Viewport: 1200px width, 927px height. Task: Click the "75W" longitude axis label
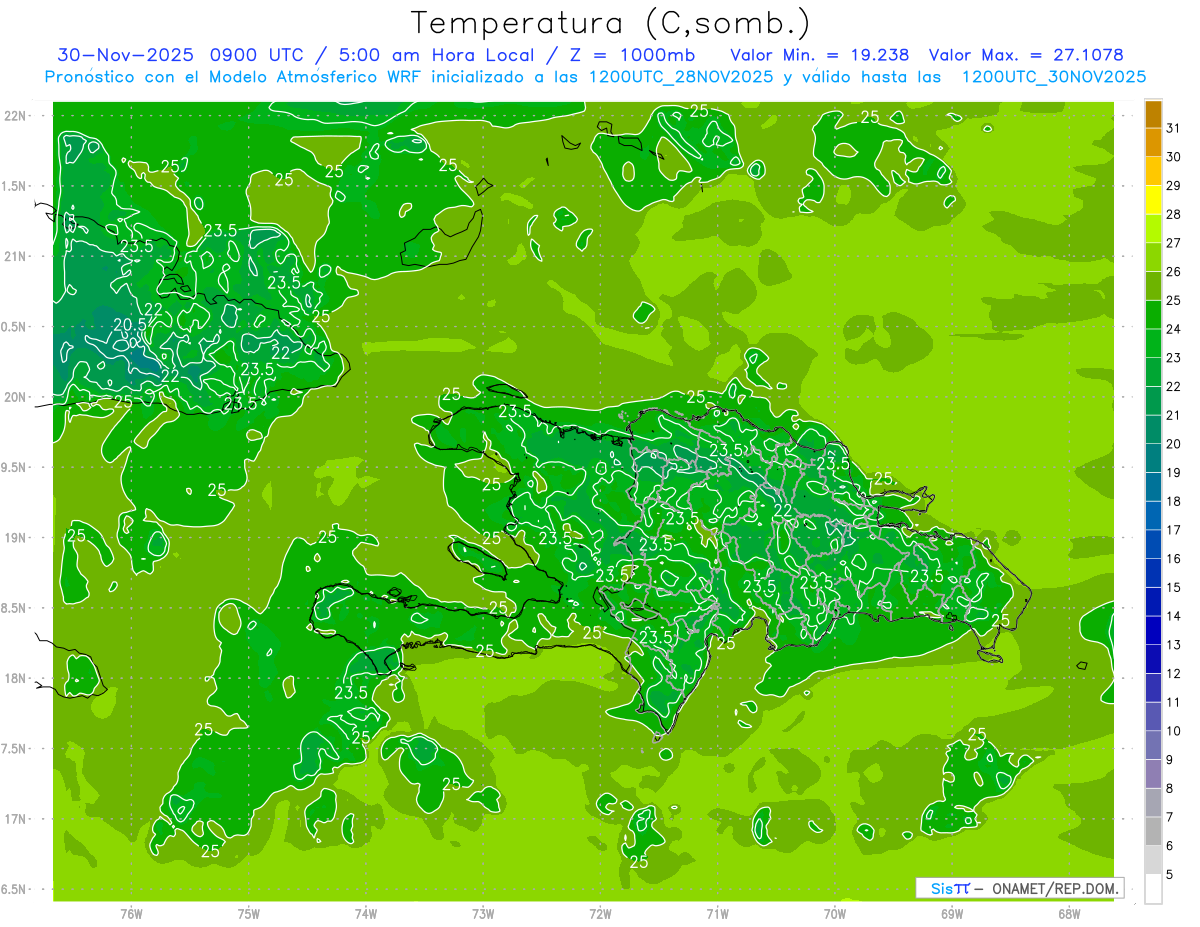click(249, 913)
